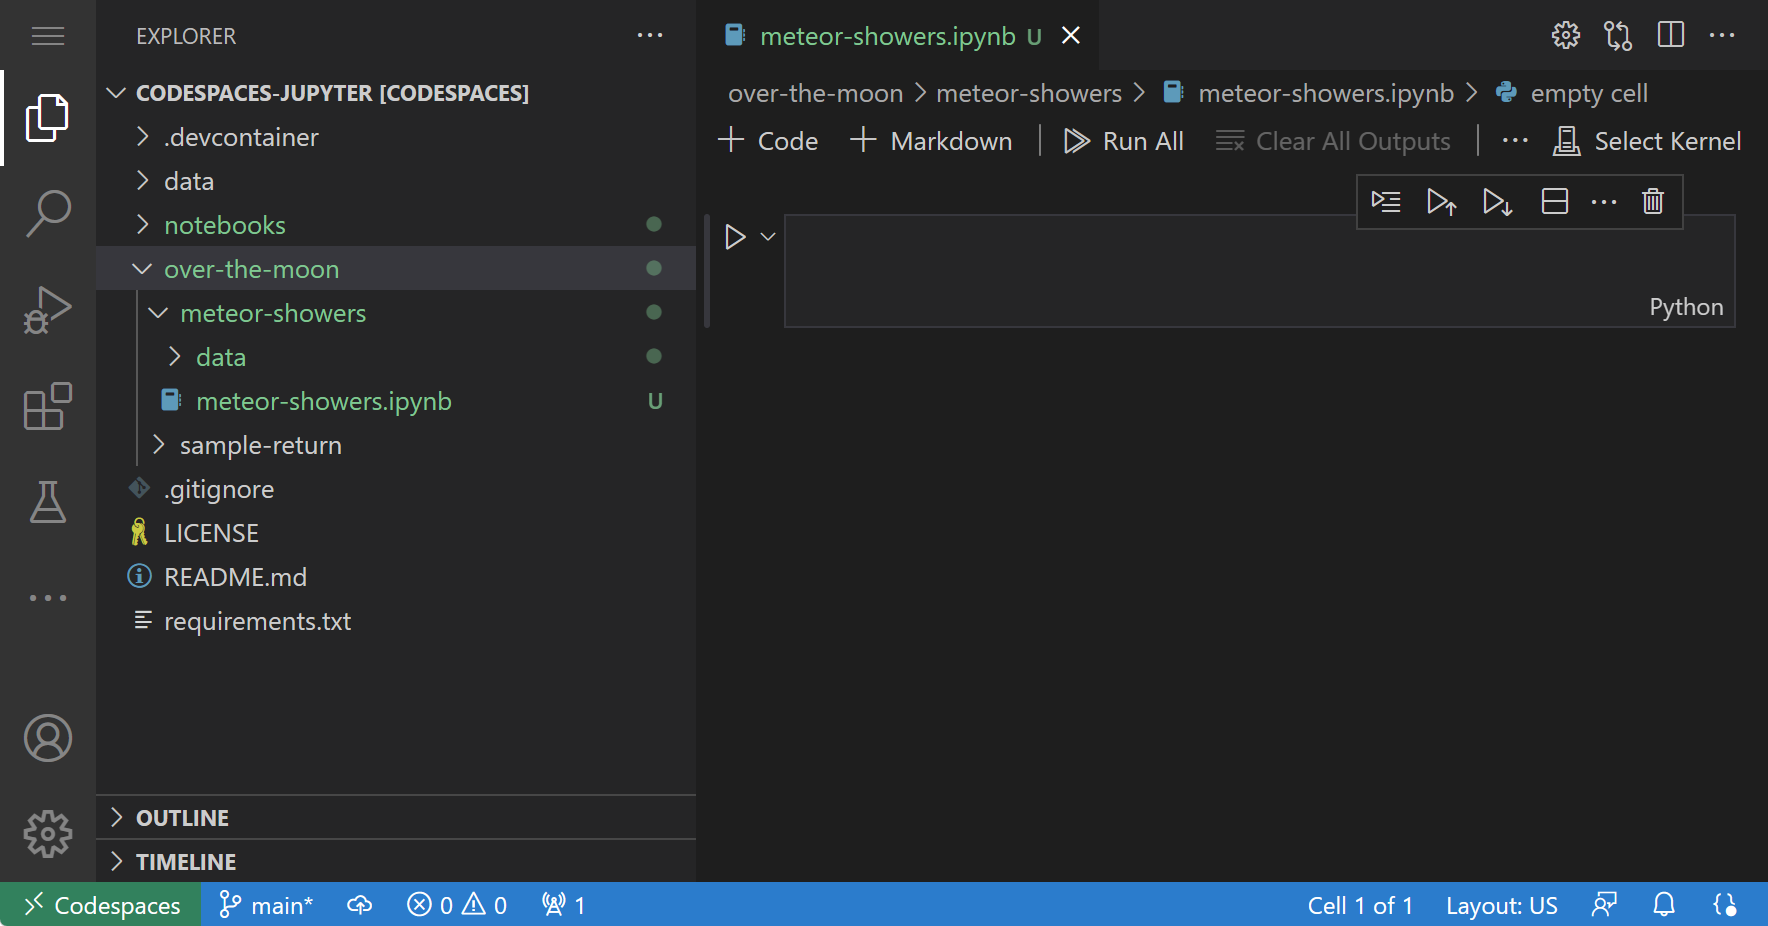Open meteor-showers.ipynb in Explorer tree
The height and width of the screenshot is (926, 1768).
point(396,401)
